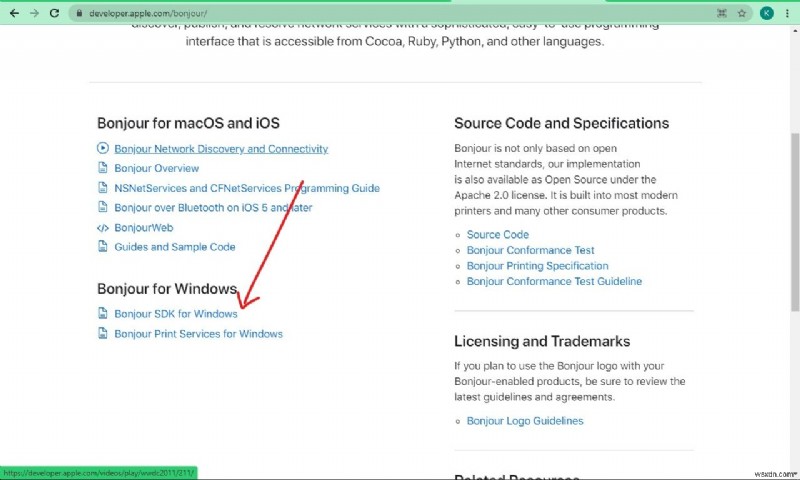Open the BonjourWeb sample code link
The height and width of the screenshot is (480, 800).
[145, 227]
